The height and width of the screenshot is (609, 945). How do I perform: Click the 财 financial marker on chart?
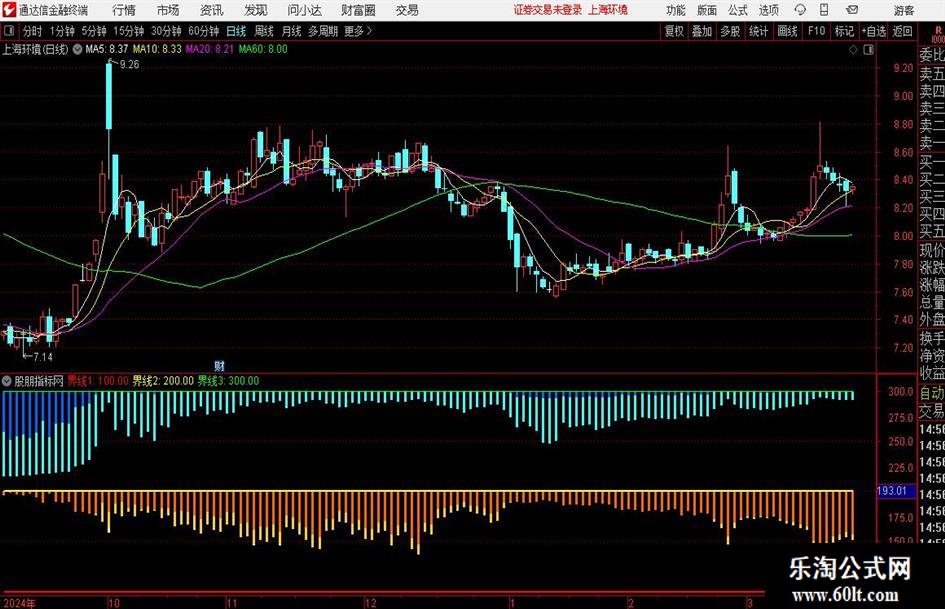[219, 366]
